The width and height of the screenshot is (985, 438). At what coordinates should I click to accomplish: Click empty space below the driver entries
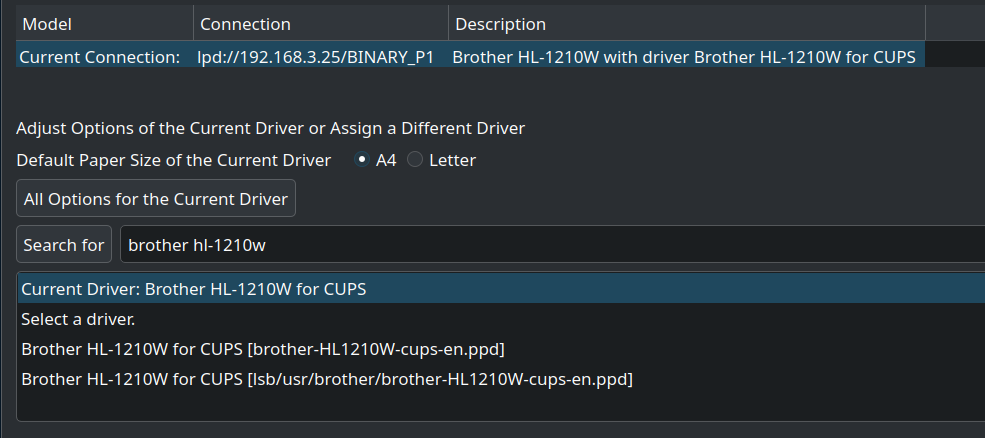coord(500,408)
